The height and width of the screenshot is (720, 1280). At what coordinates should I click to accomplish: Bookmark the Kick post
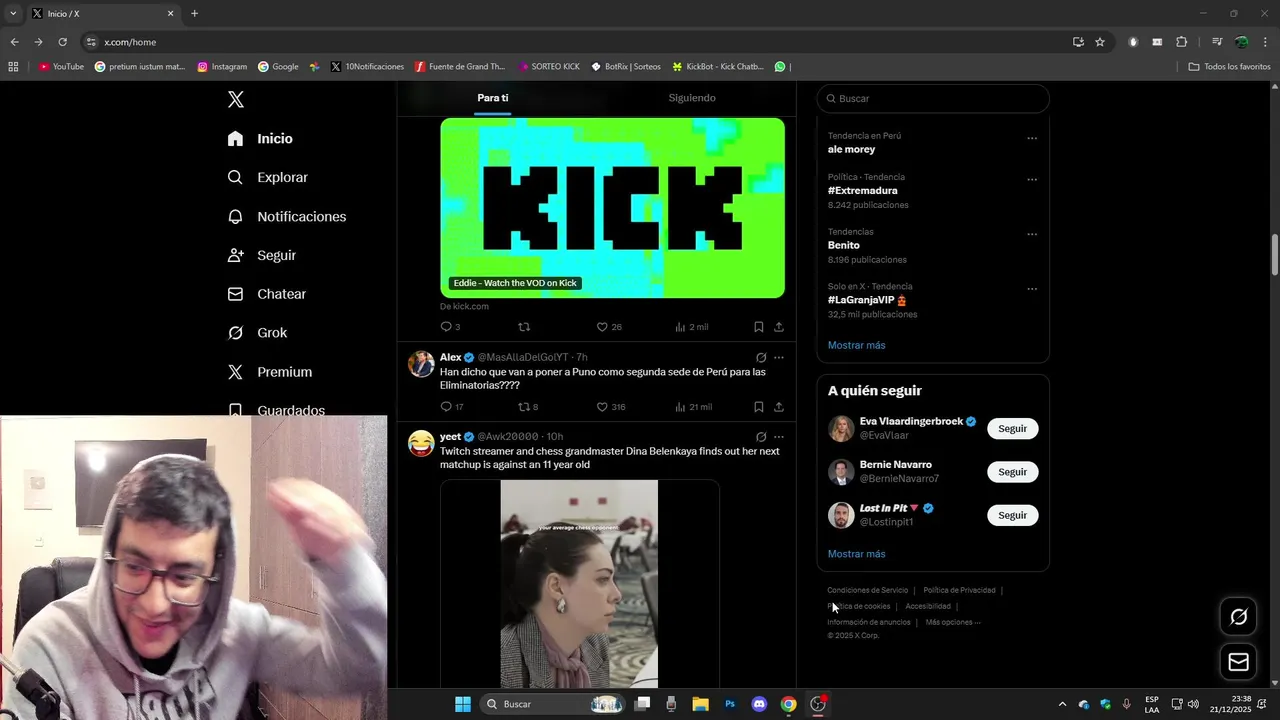click(759, 327)
